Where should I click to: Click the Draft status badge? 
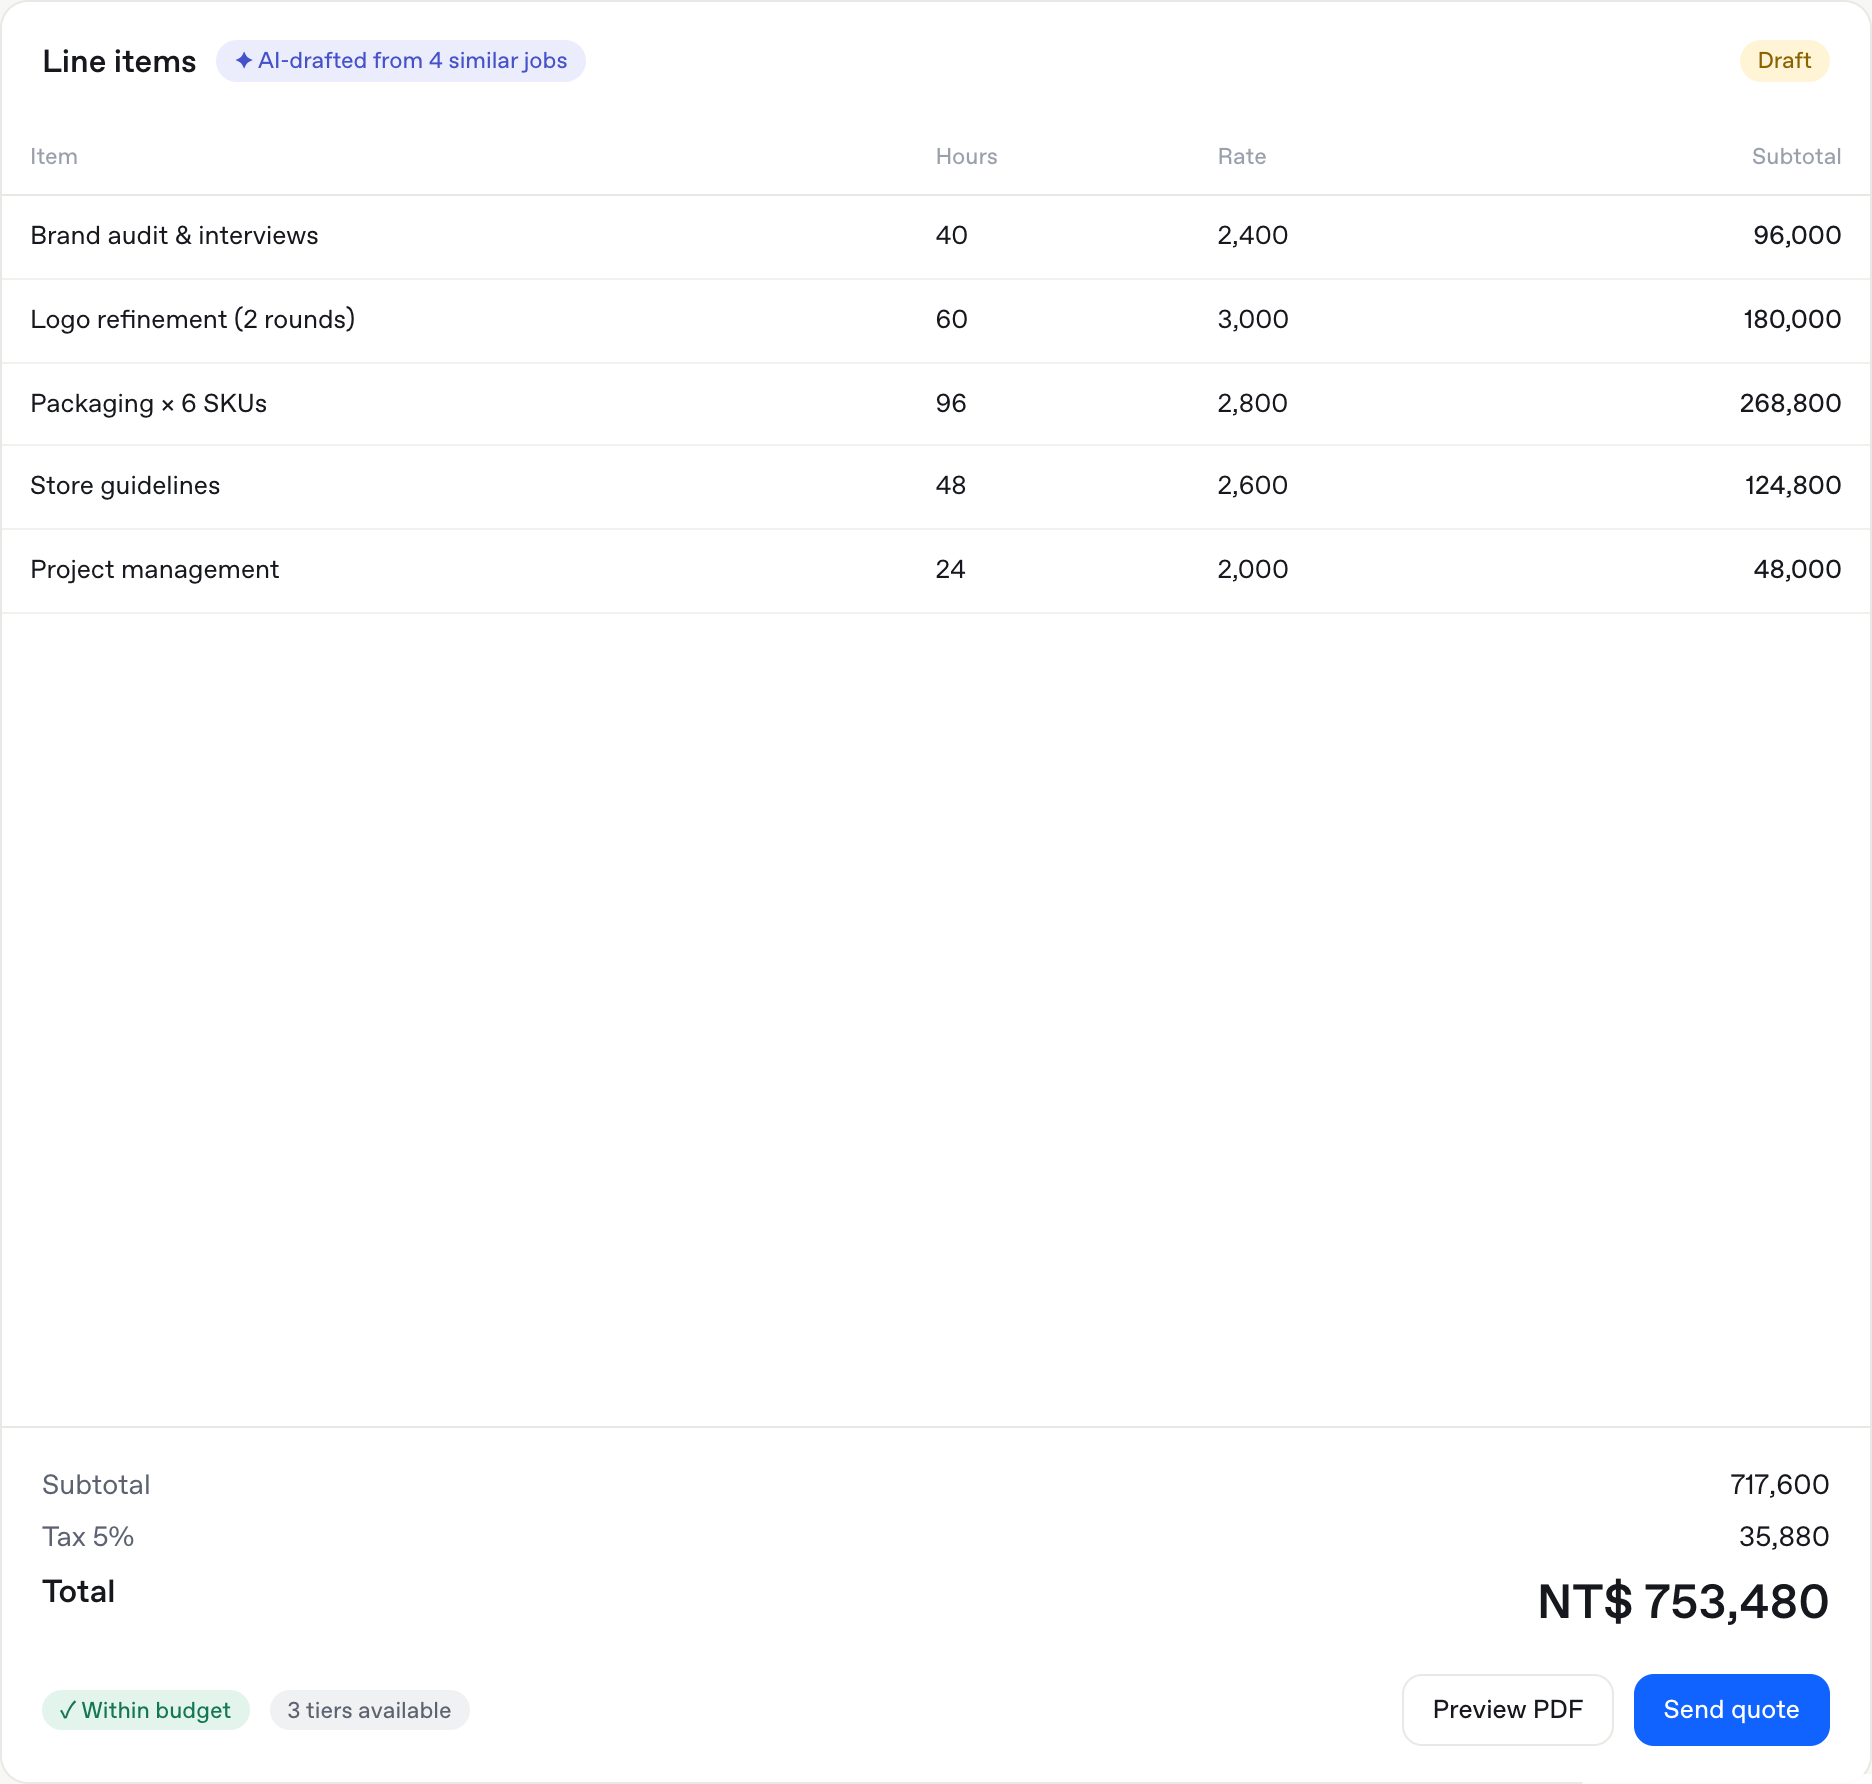click(1784, 61)
